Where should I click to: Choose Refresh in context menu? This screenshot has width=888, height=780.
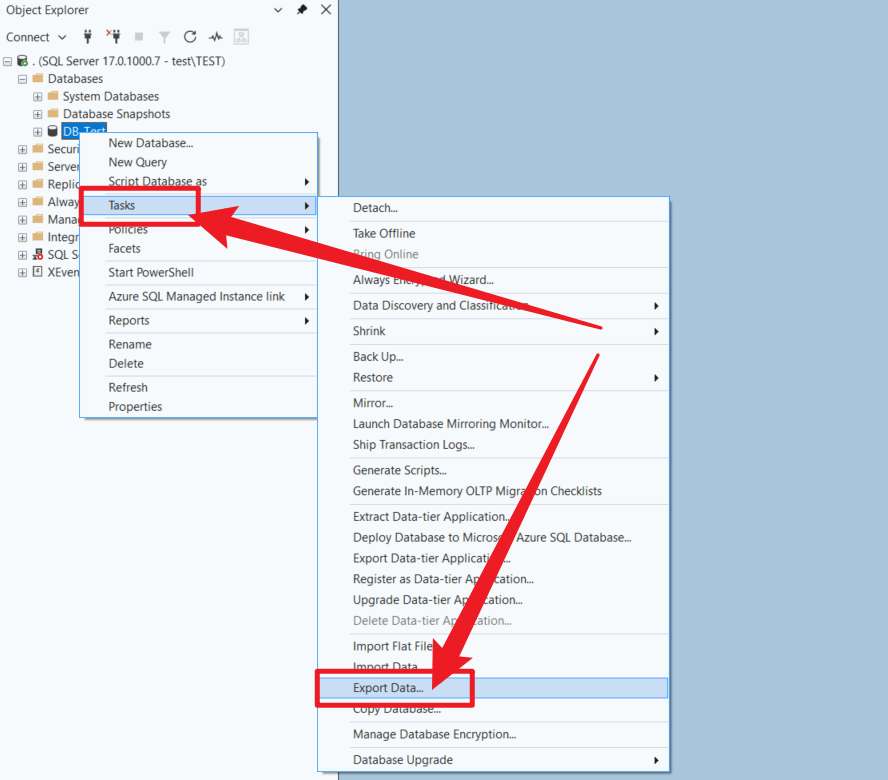pyautogui.click(x=198, y=387)
